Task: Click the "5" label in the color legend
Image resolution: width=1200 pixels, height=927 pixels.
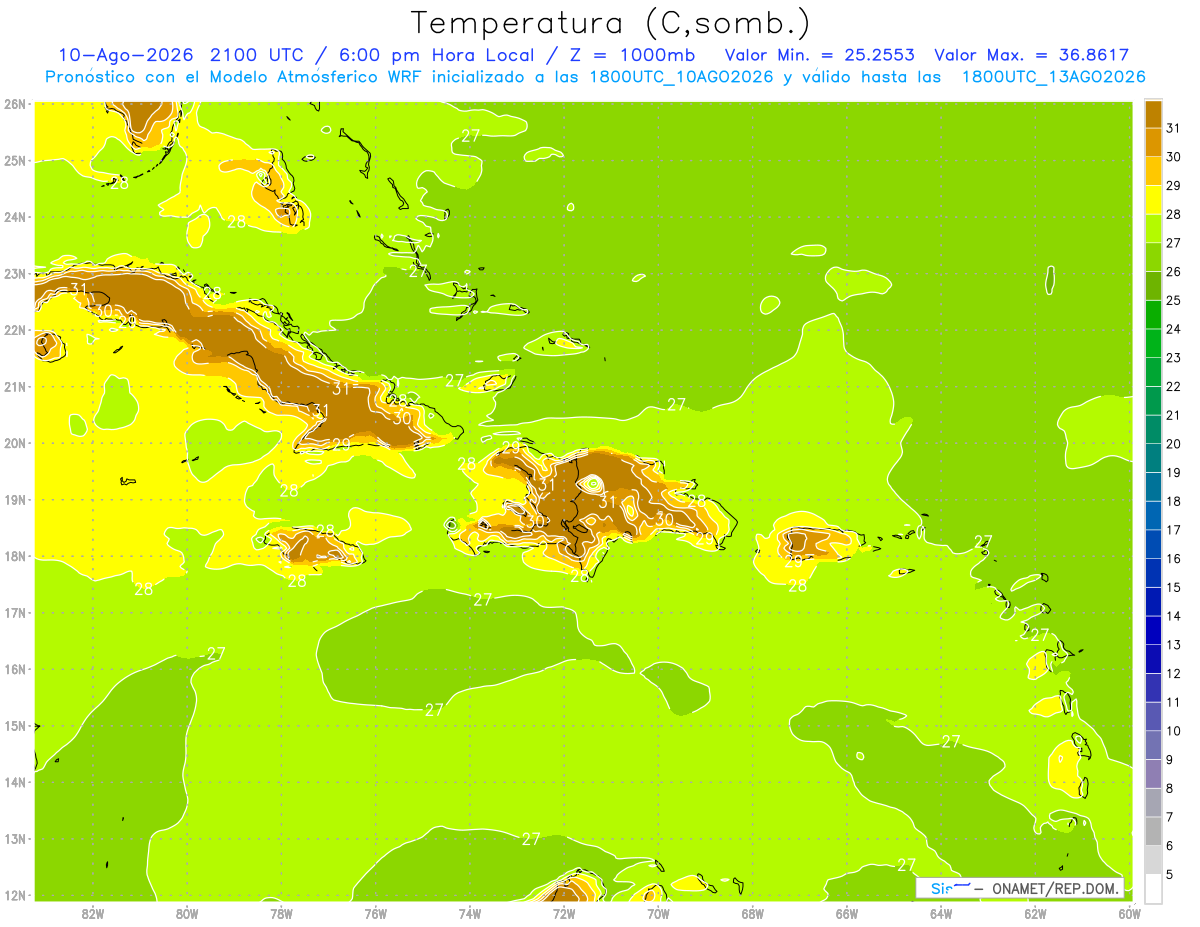Action: point(1170,874)
